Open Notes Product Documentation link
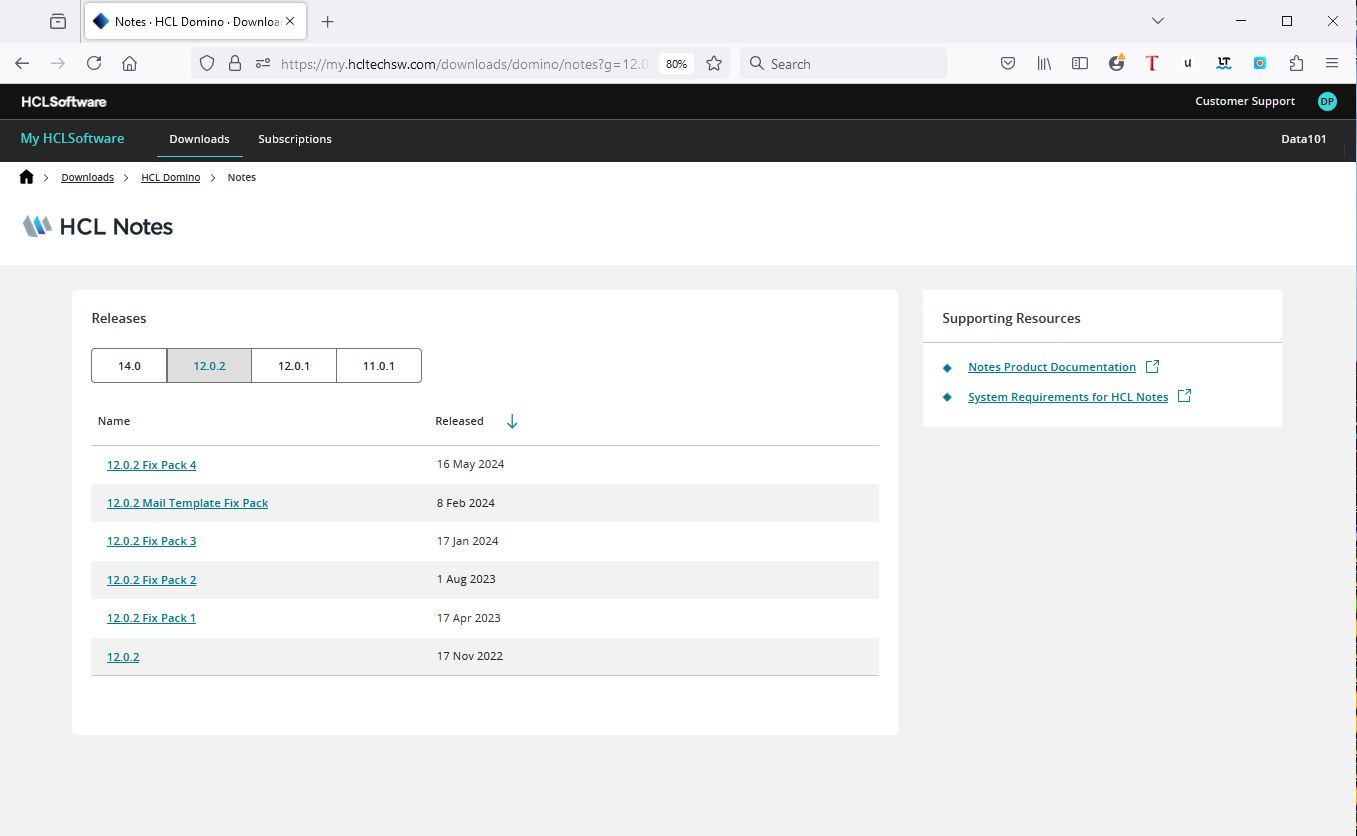The height and width of the screenshot is (836, 1357). coord(1052,367)
